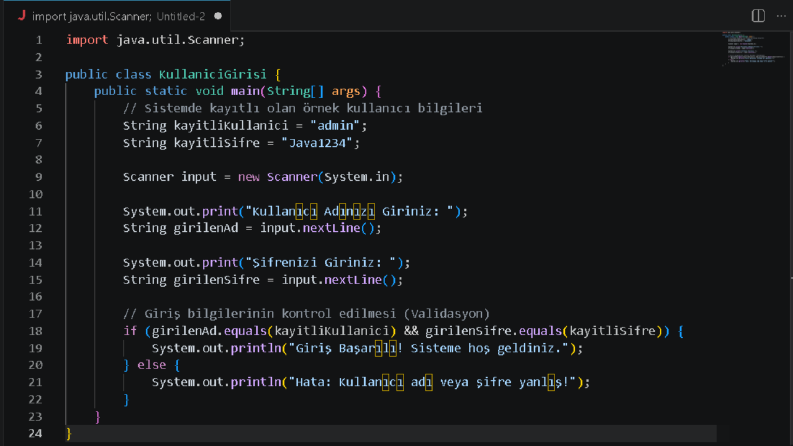Screen dimensions: 793x446
Task: Click the "if" keyword on line 18
Action: tap(130, 331)
